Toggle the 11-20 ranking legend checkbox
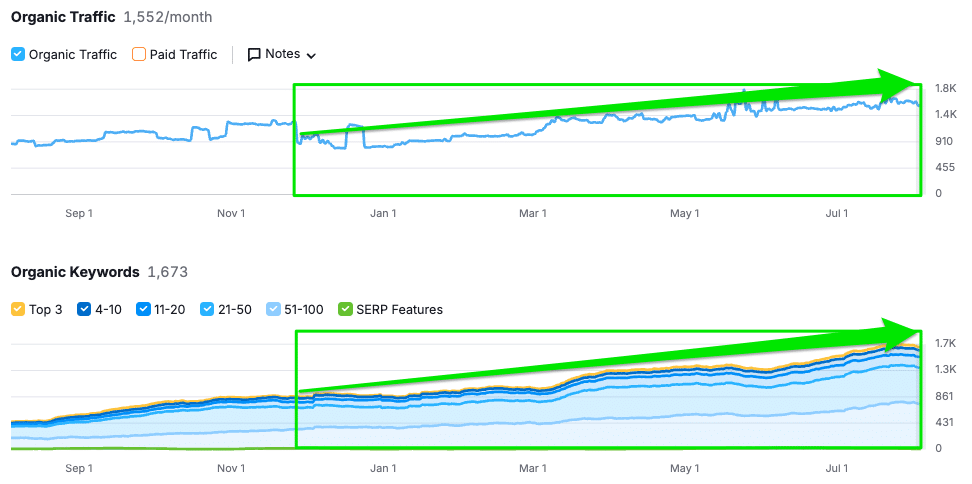This screenshot has height=484, width=972. tap(143, 310)
